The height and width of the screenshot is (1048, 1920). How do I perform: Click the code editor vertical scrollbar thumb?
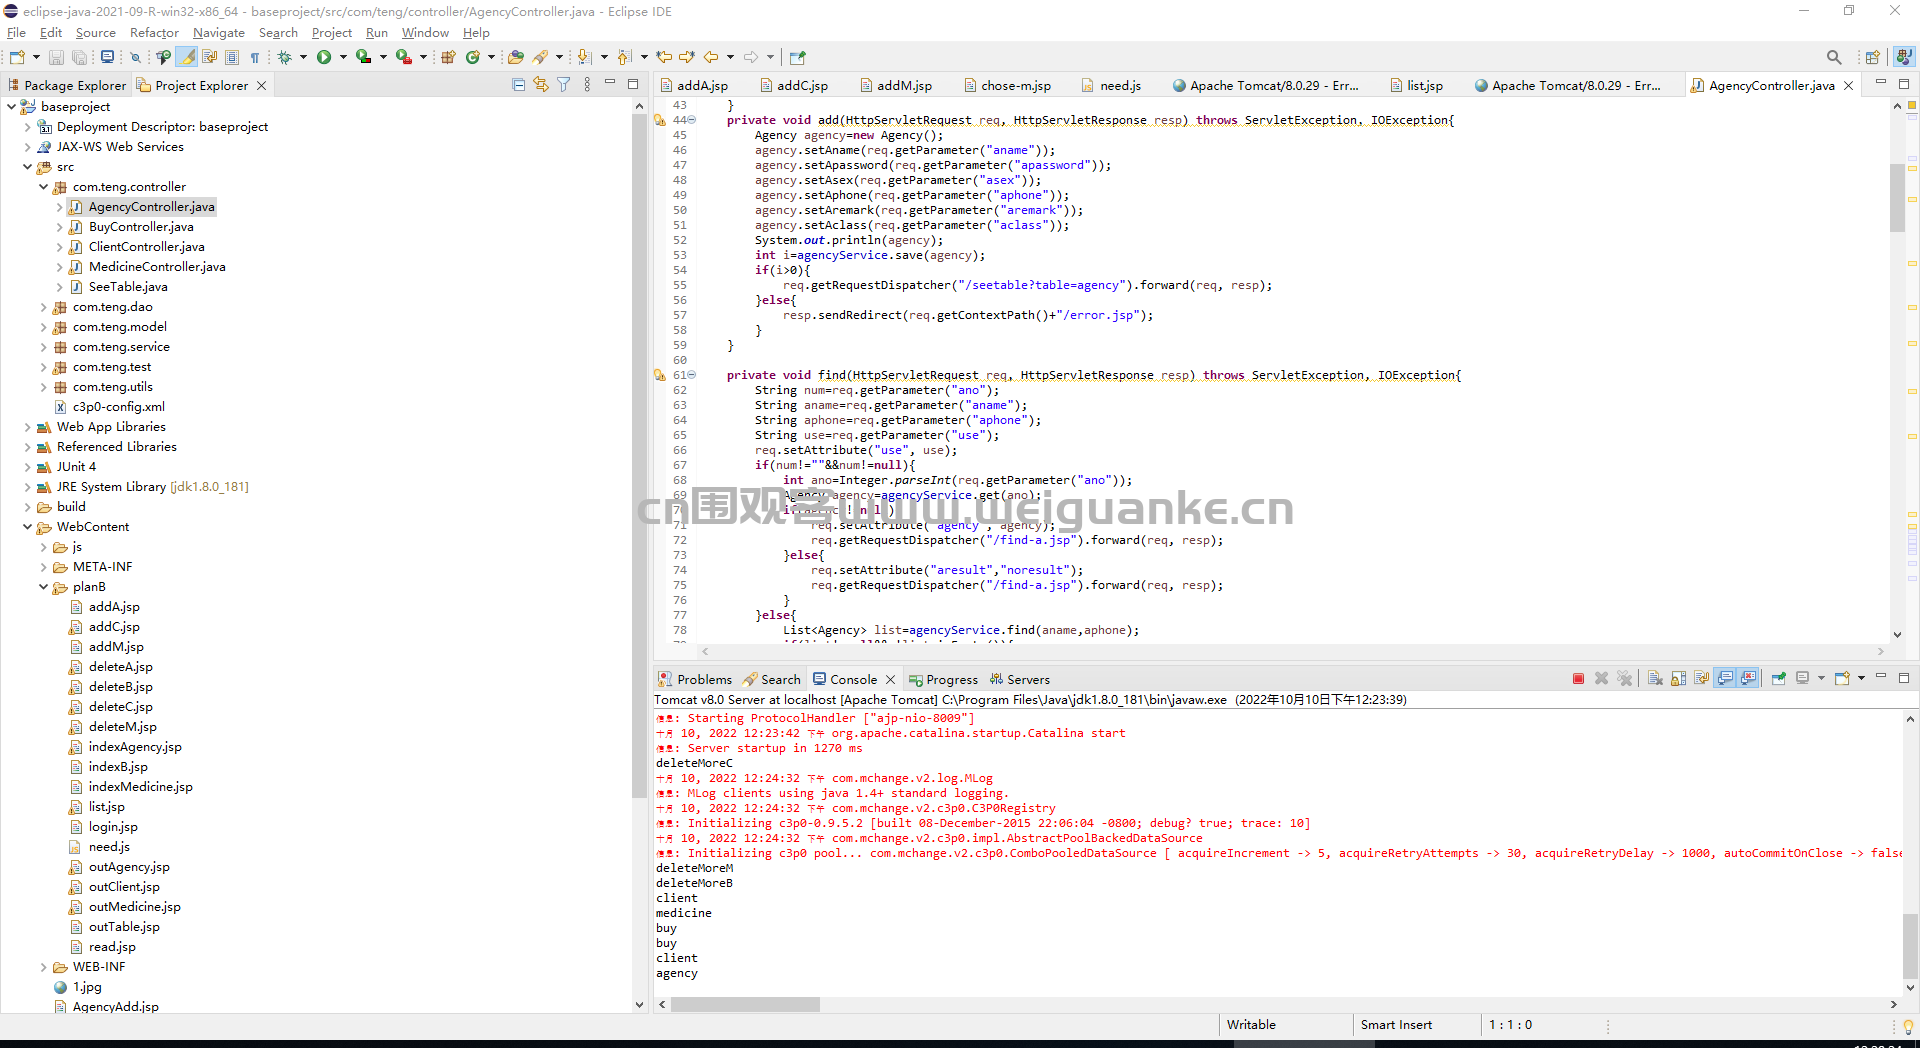pyautogui.click(x=1897, y=197)
